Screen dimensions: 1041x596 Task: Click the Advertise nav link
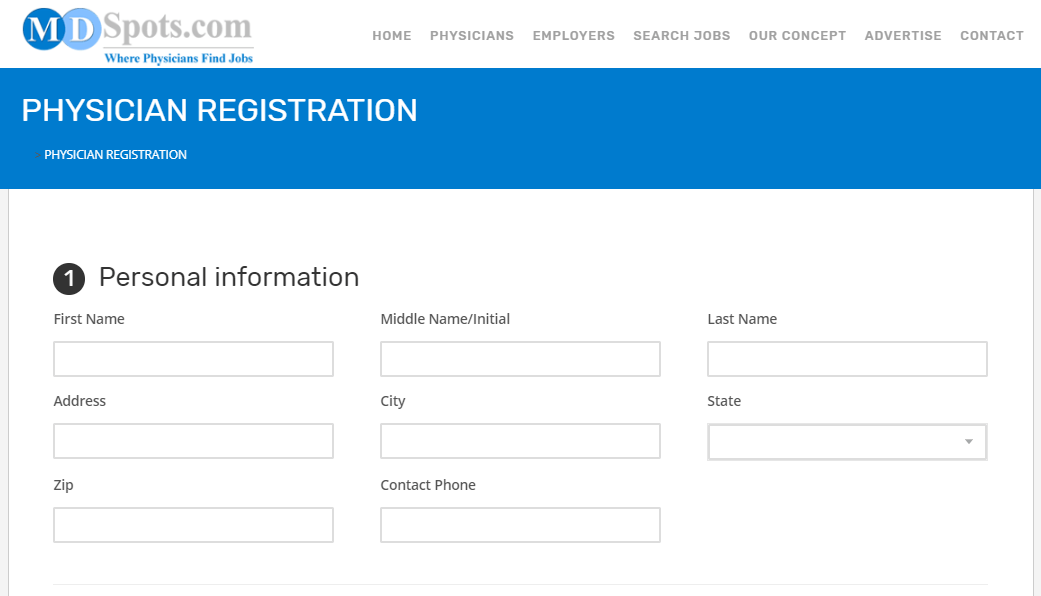tap(903, 36)
